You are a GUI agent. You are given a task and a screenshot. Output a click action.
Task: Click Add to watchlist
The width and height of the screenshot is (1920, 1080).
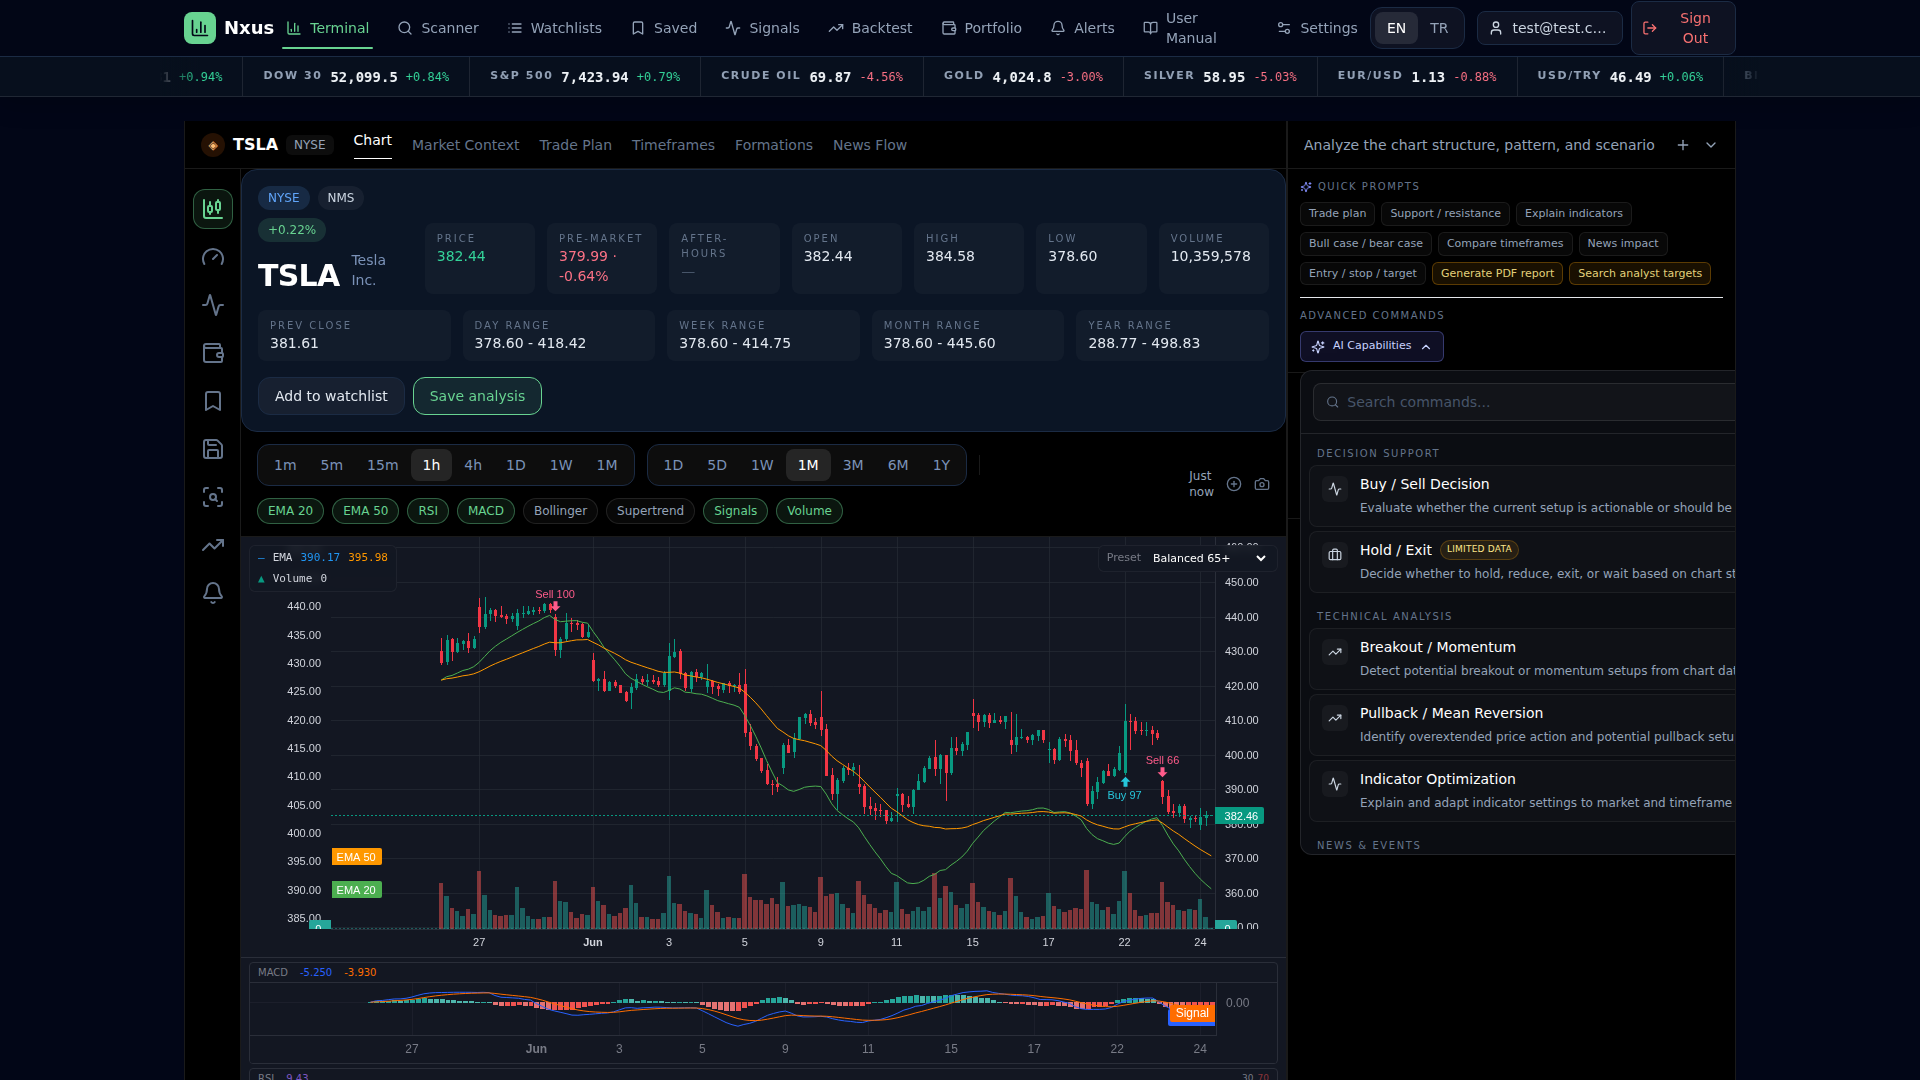click(x=331, y=396)
